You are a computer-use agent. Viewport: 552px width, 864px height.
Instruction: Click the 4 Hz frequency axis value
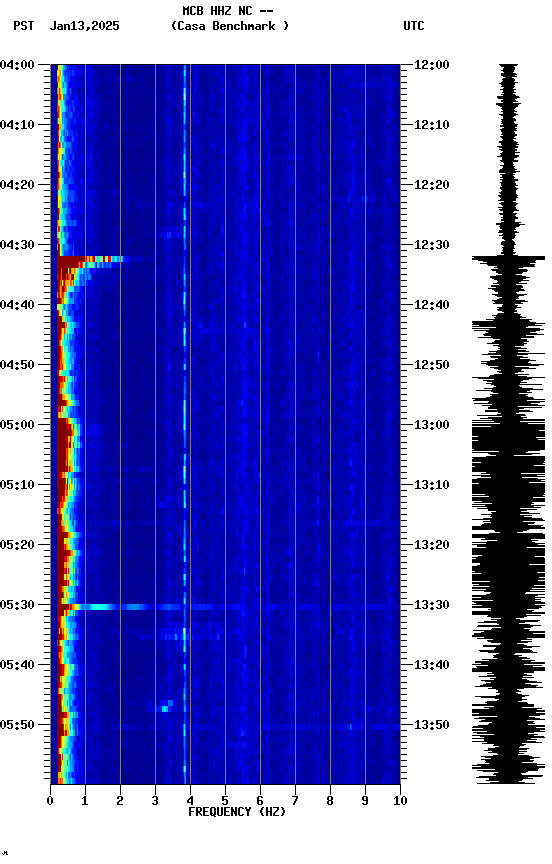(190, 801)
